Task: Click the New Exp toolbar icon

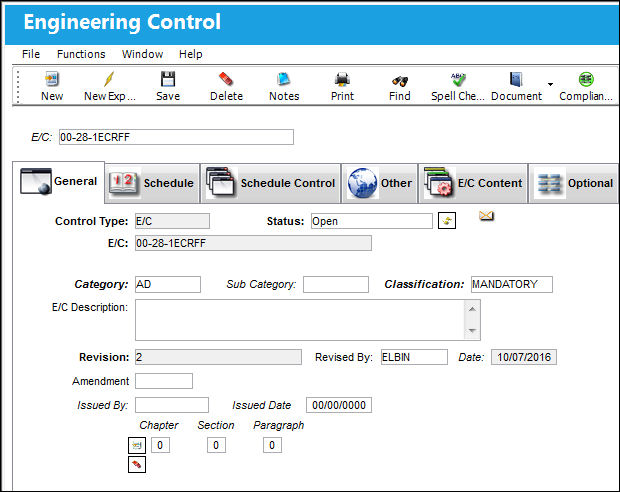Action: (x=109, y=79)
